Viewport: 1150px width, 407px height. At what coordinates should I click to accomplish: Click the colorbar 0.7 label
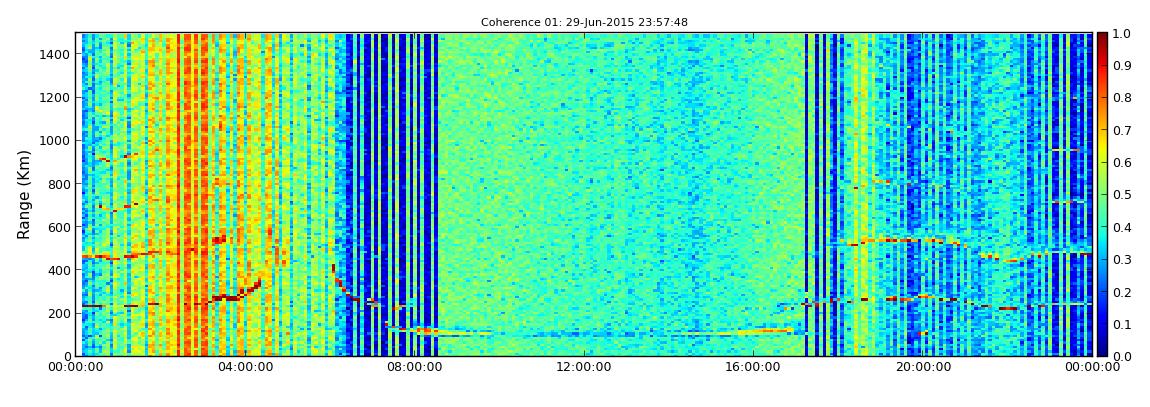(1121, 131)
